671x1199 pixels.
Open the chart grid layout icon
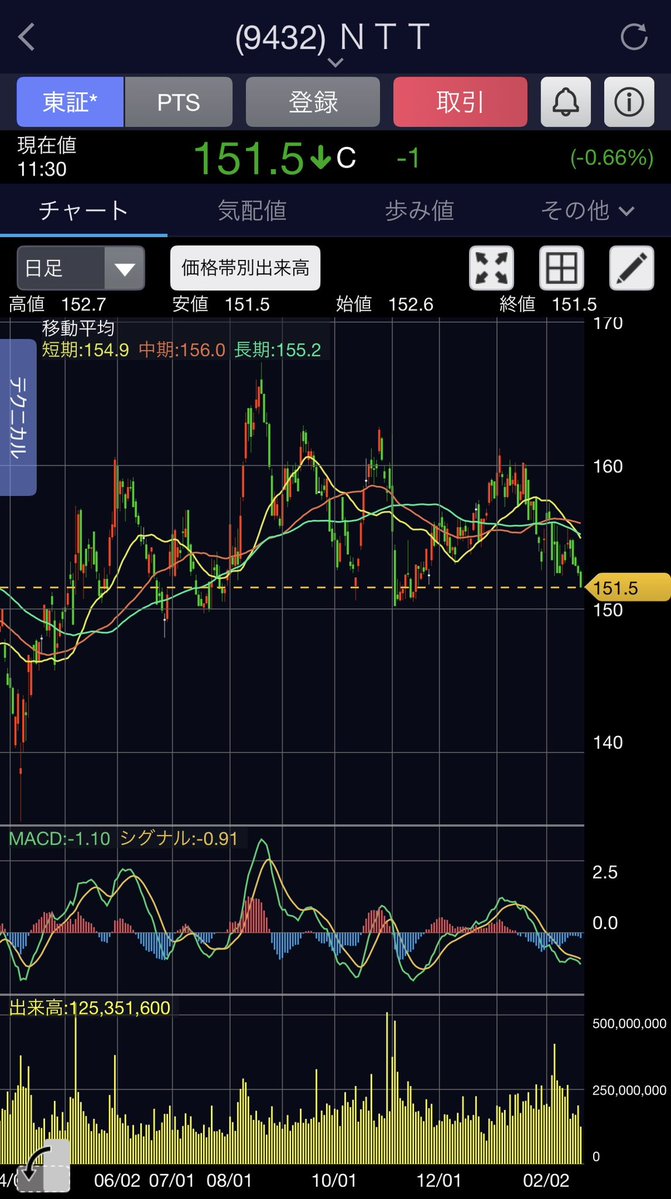(562, 268)
